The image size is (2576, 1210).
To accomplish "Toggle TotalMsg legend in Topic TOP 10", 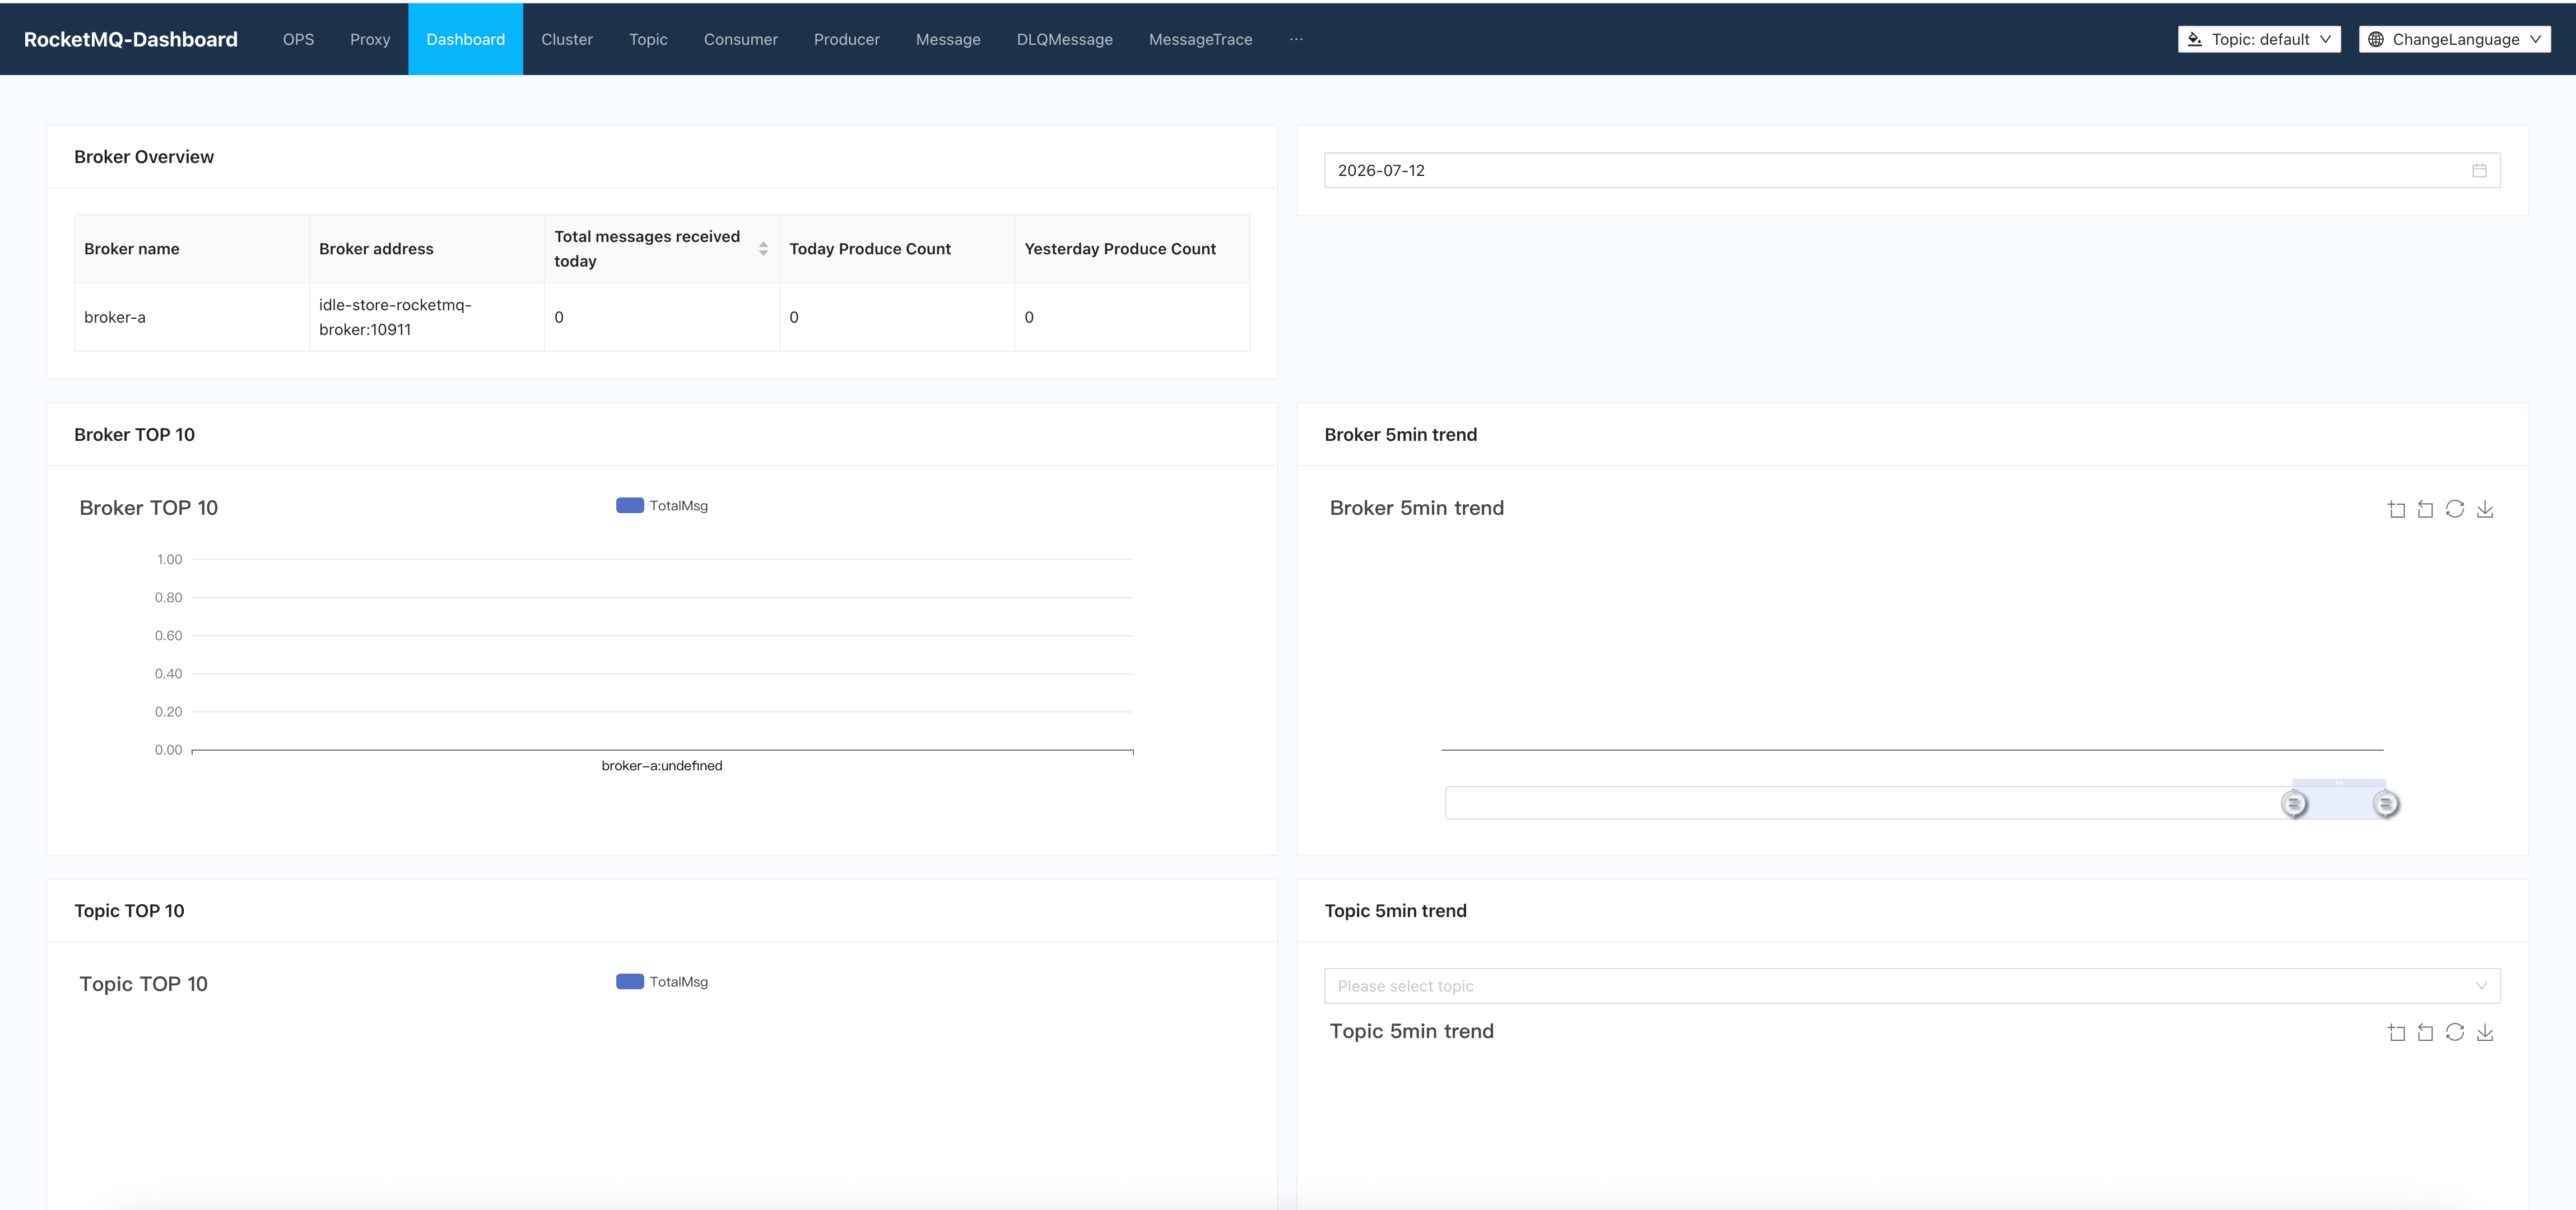I will coord(662,982).
